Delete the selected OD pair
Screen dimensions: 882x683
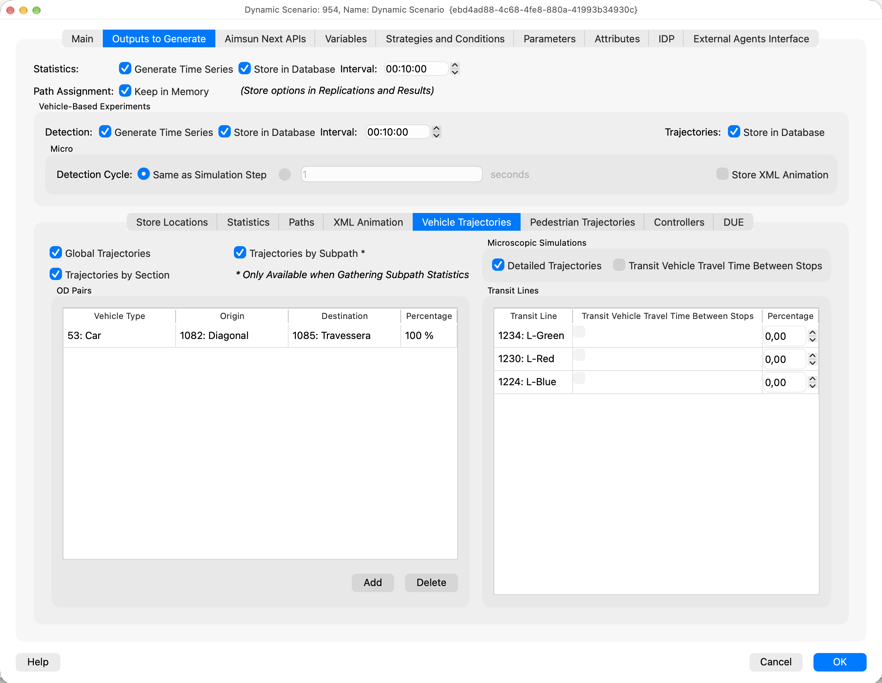click(x=431, y=582)
